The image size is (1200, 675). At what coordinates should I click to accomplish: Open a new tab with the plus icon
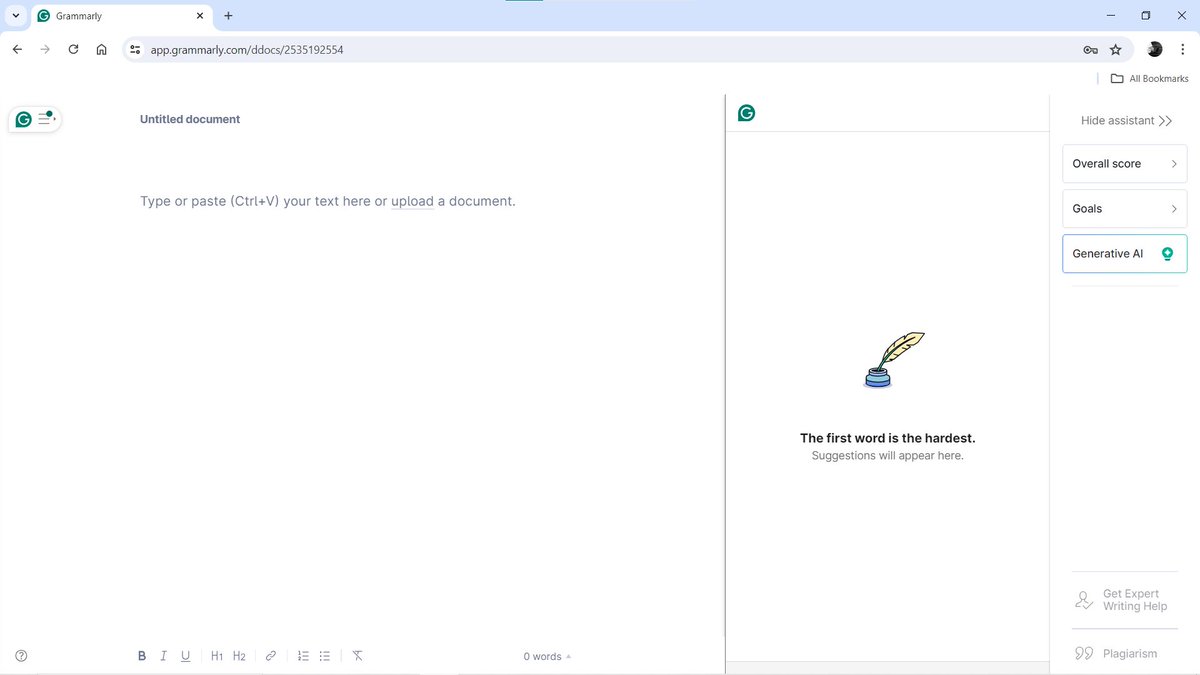coord(228,16)
